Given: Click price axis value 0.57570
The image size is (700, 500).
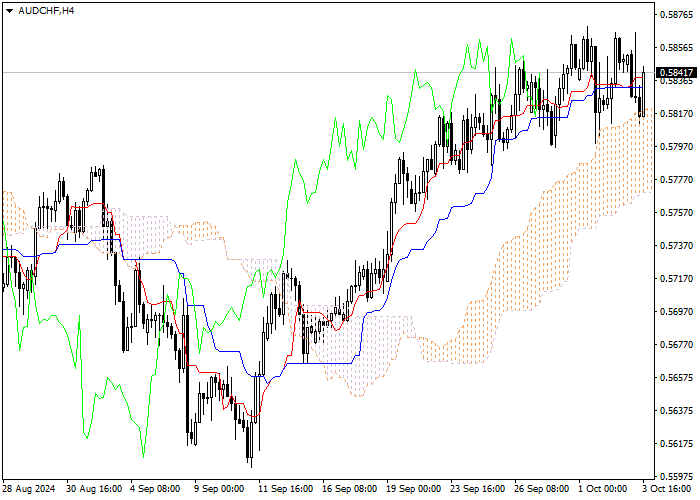Looking at the screenshot, I should pos(677,212).
